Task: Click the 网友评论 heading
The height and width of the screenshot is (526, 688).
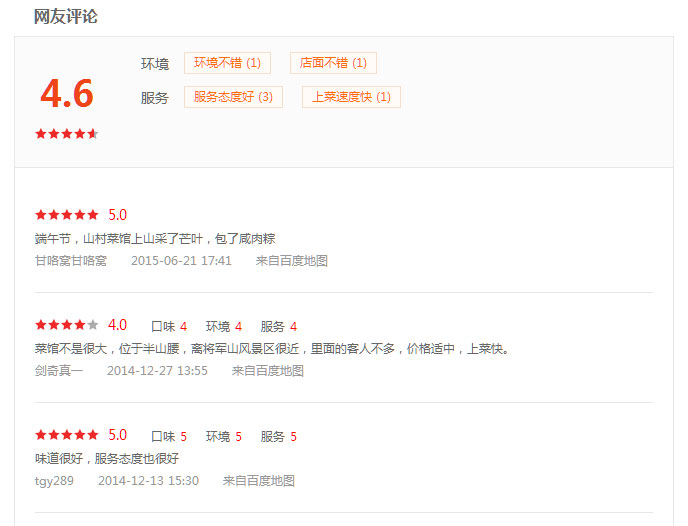Action: (x=66, y=17)
